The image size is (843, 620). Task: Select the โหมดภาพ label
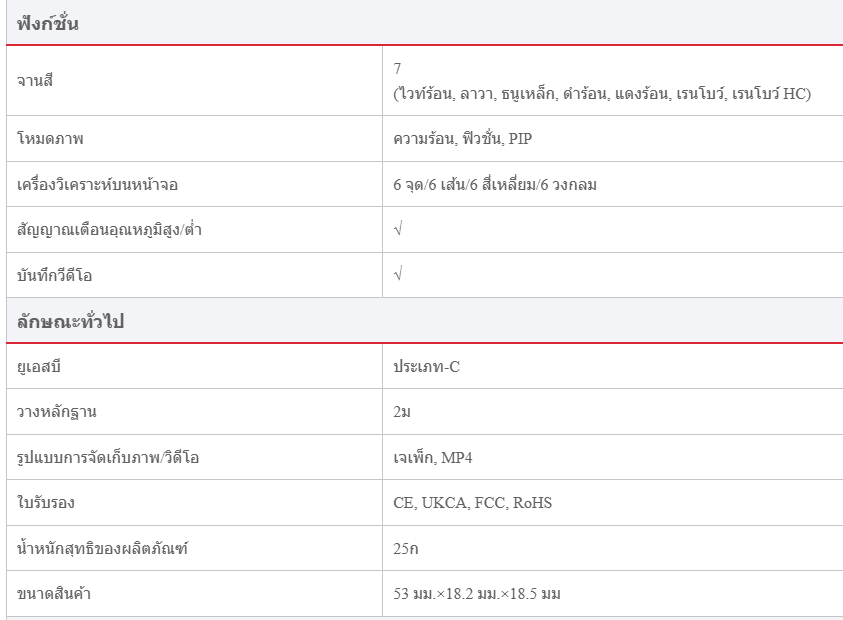pos(50,139)
